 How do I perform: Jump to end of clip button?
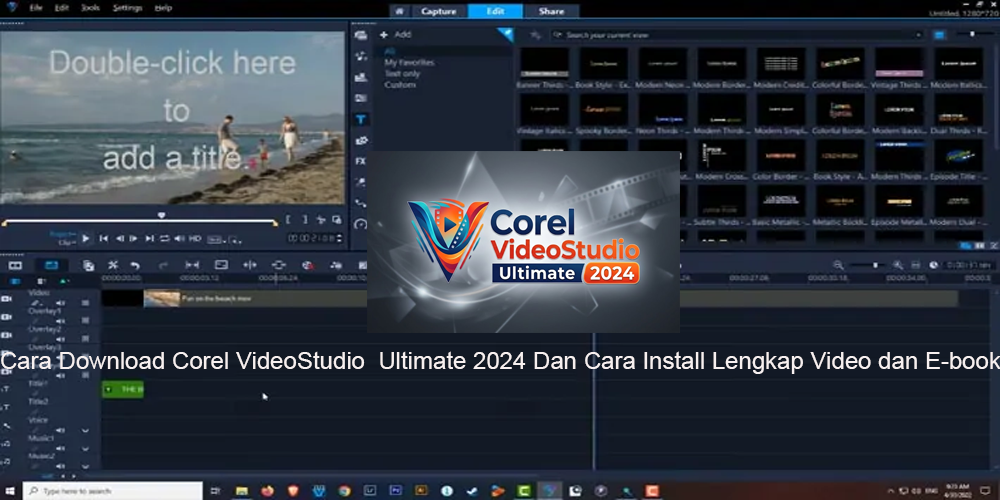pyautogui.click(x=149, y=239)
